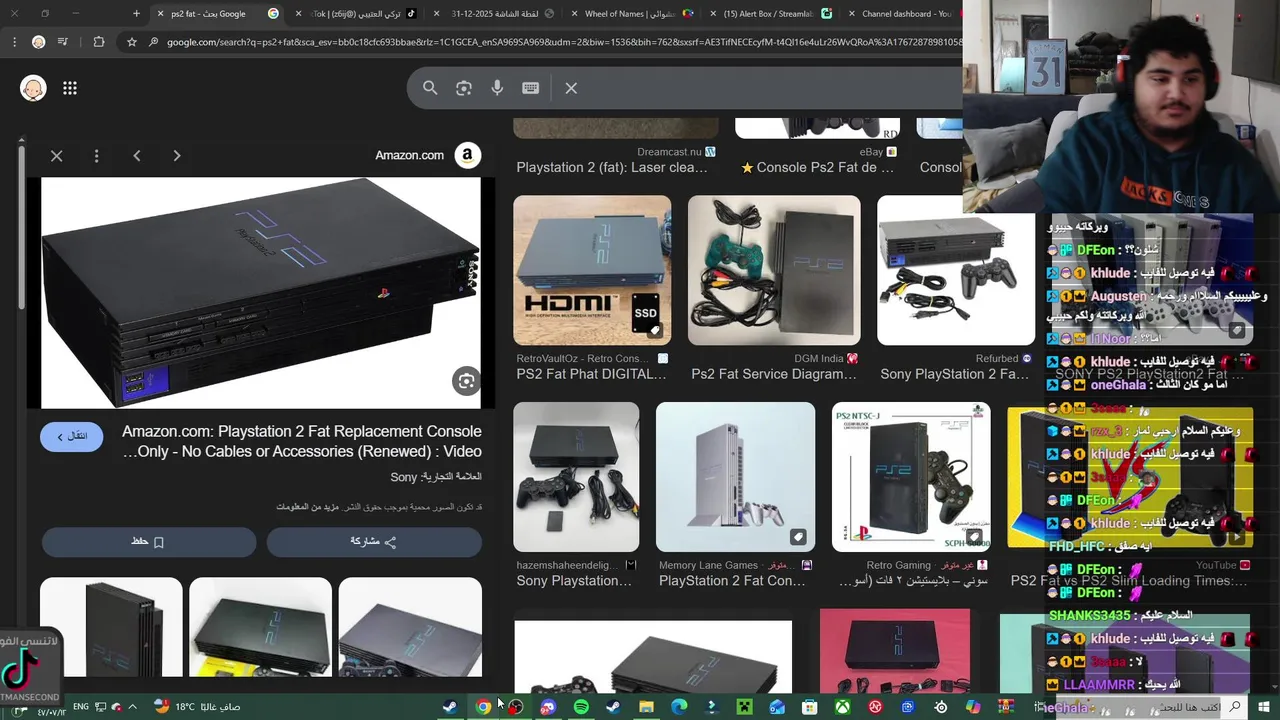Save the image with the حفظ button
This screenshot has width=1280, height=720.
(x=149, y=542)
